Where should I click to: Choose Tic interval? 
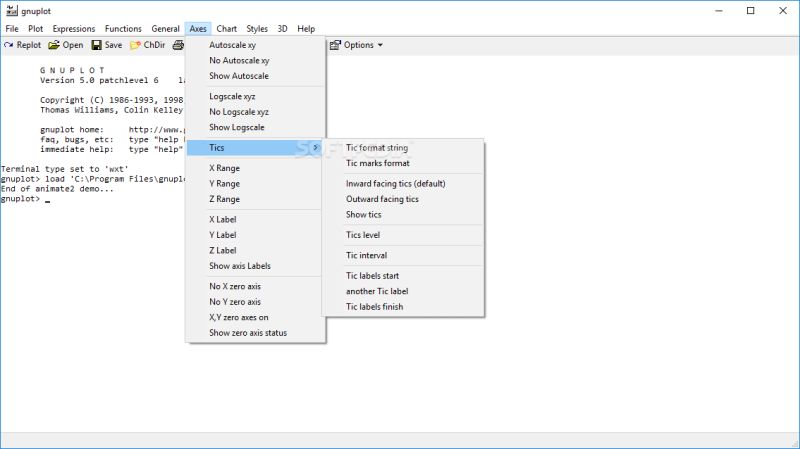tap(403, 255)
